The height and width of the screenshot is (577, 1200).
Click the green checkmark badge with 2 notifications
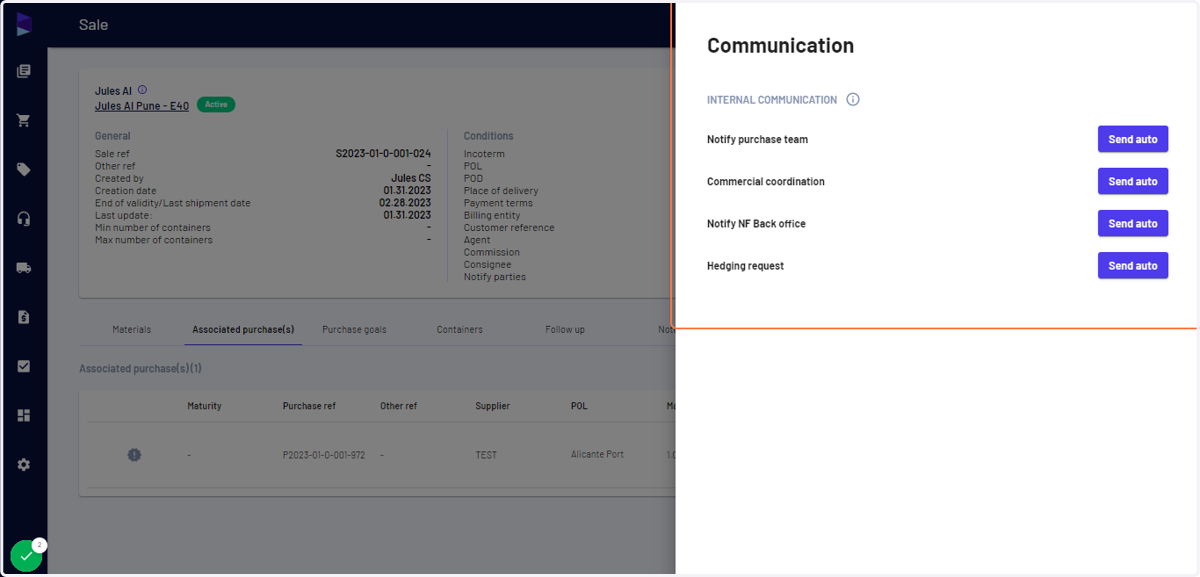[x=27, y=555]
